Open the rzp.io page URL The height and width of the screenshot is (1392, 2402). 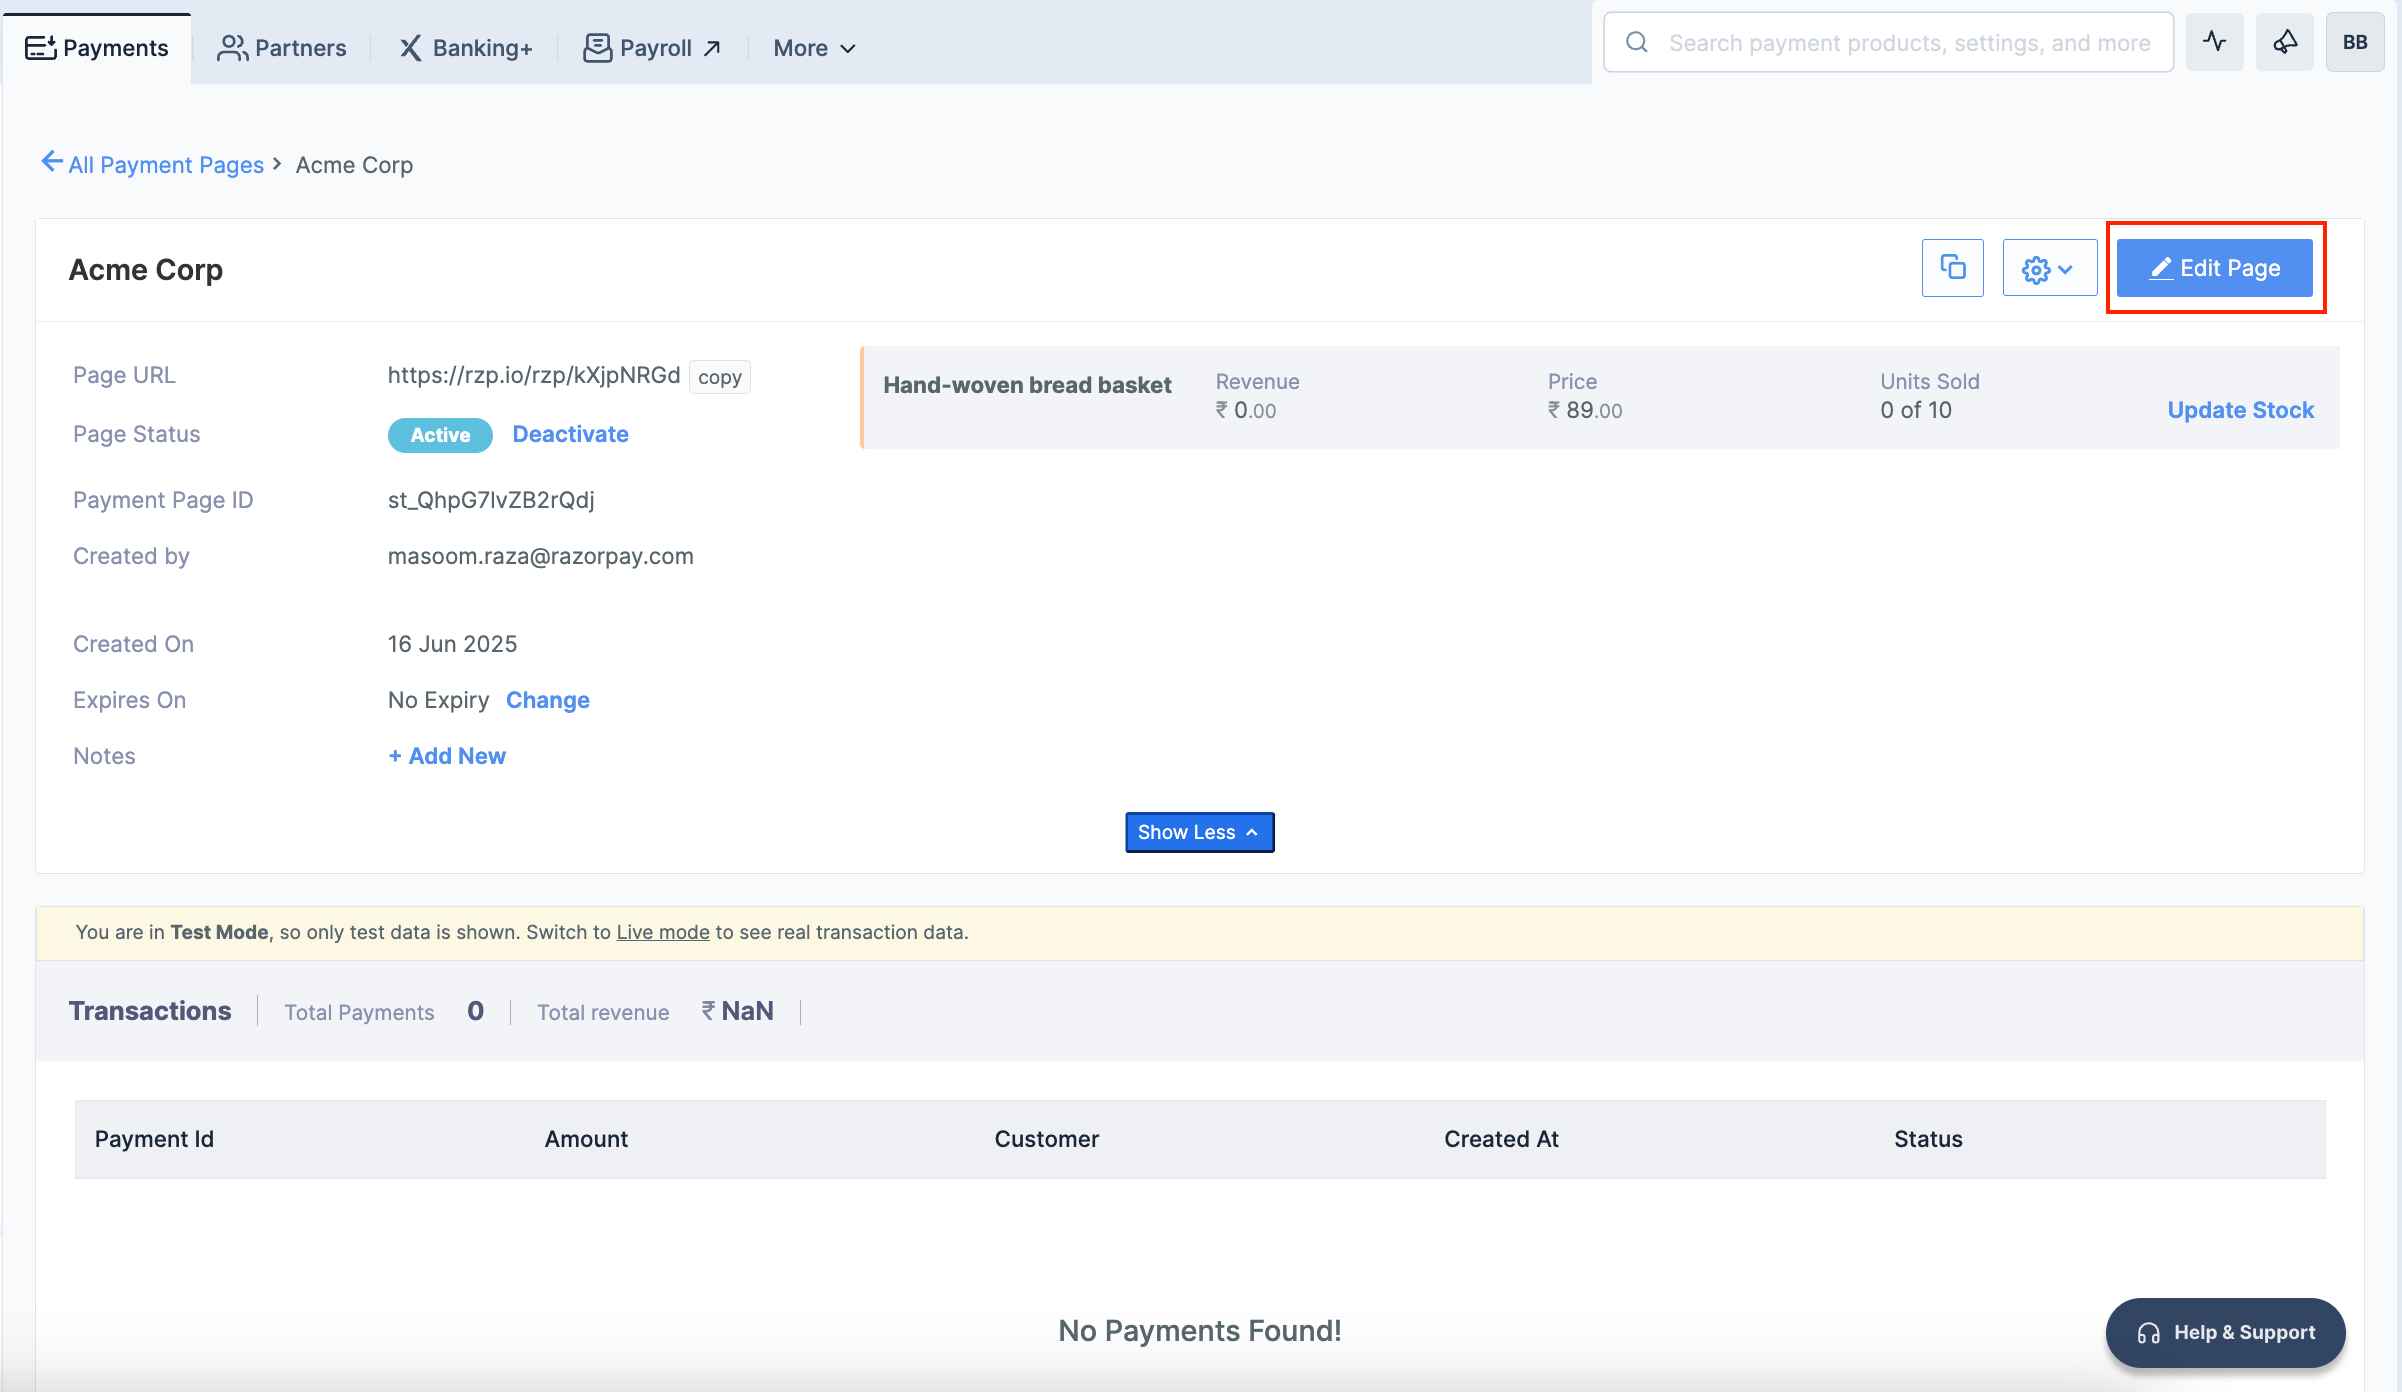pyautogui.click(x=534, y=375)
